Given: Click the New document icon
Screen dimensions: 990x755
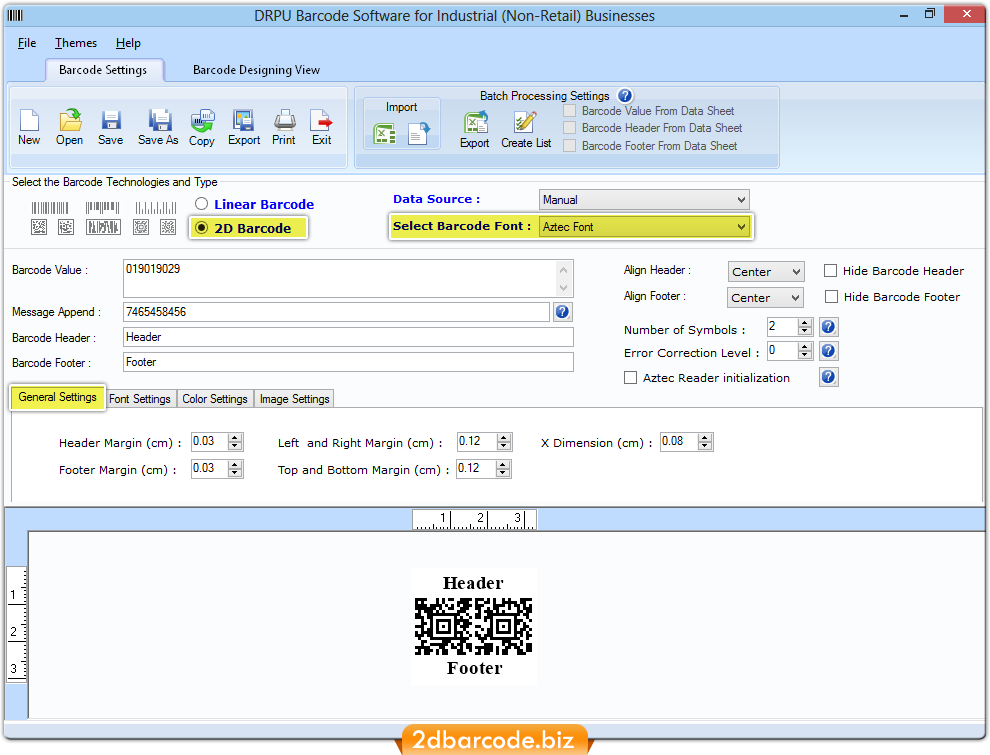Looking at the screenshot, I should click(29, 127).
